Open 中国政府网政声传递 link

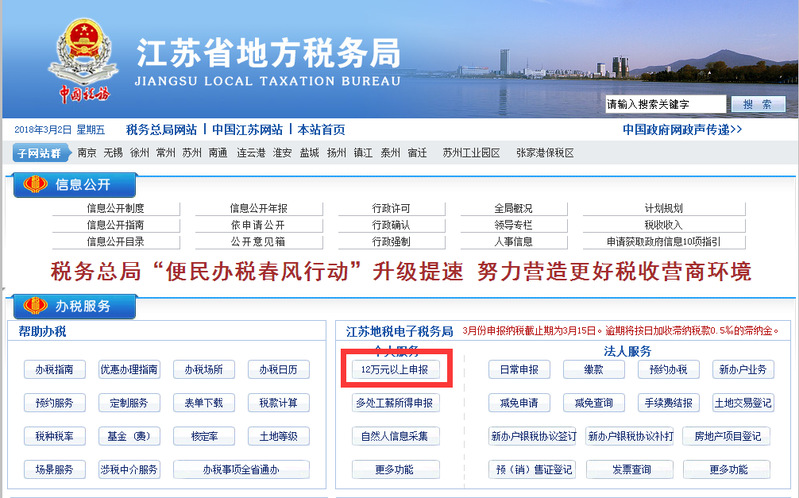[x=682, y=130]
